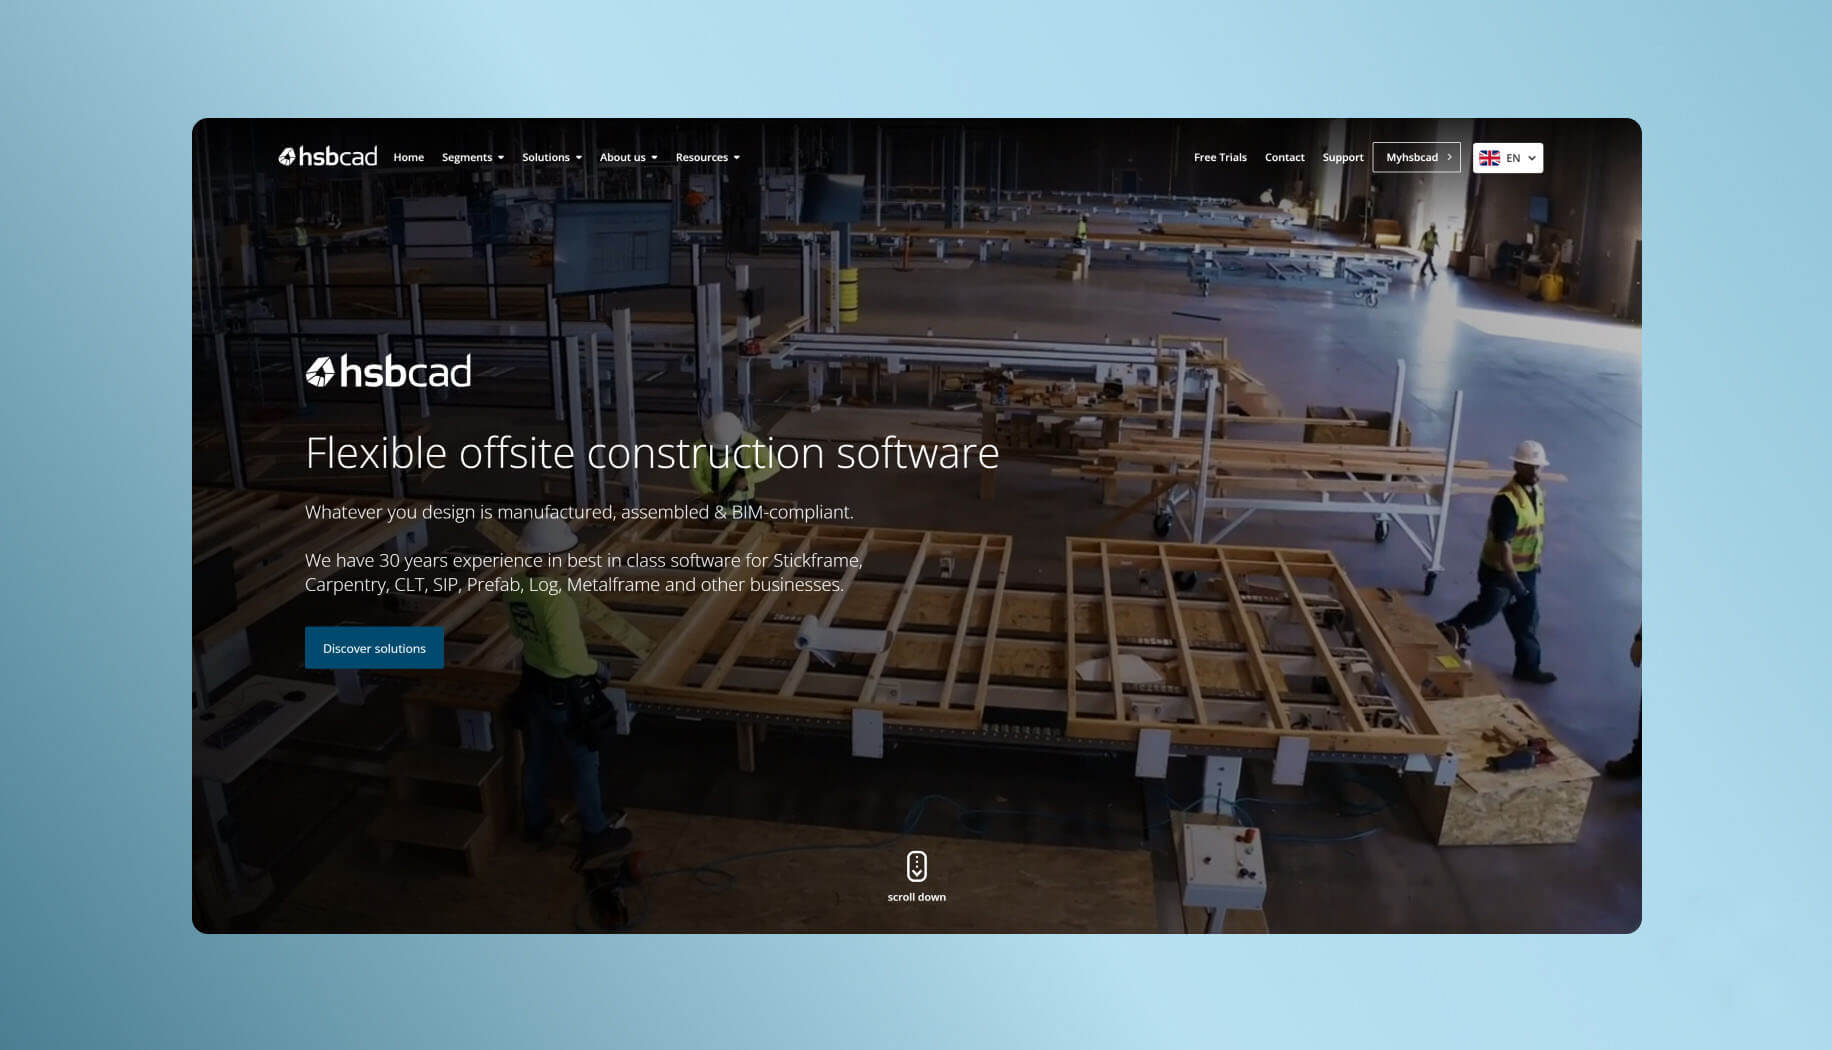Viewport: 1832px width, 1050px height.
Task: Click the scroll down mouse icon
Action: [x=916, y=866]
